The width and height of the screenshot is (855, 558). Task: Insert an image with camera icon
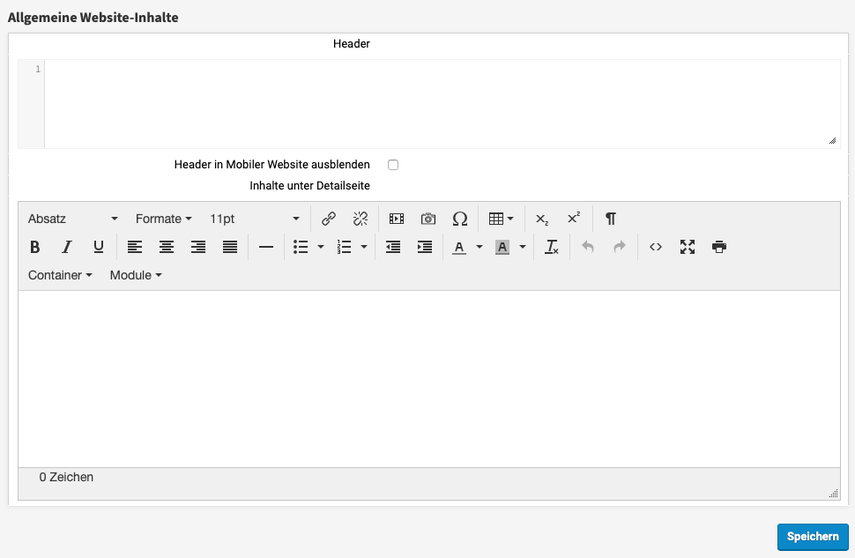pos(428,219)
